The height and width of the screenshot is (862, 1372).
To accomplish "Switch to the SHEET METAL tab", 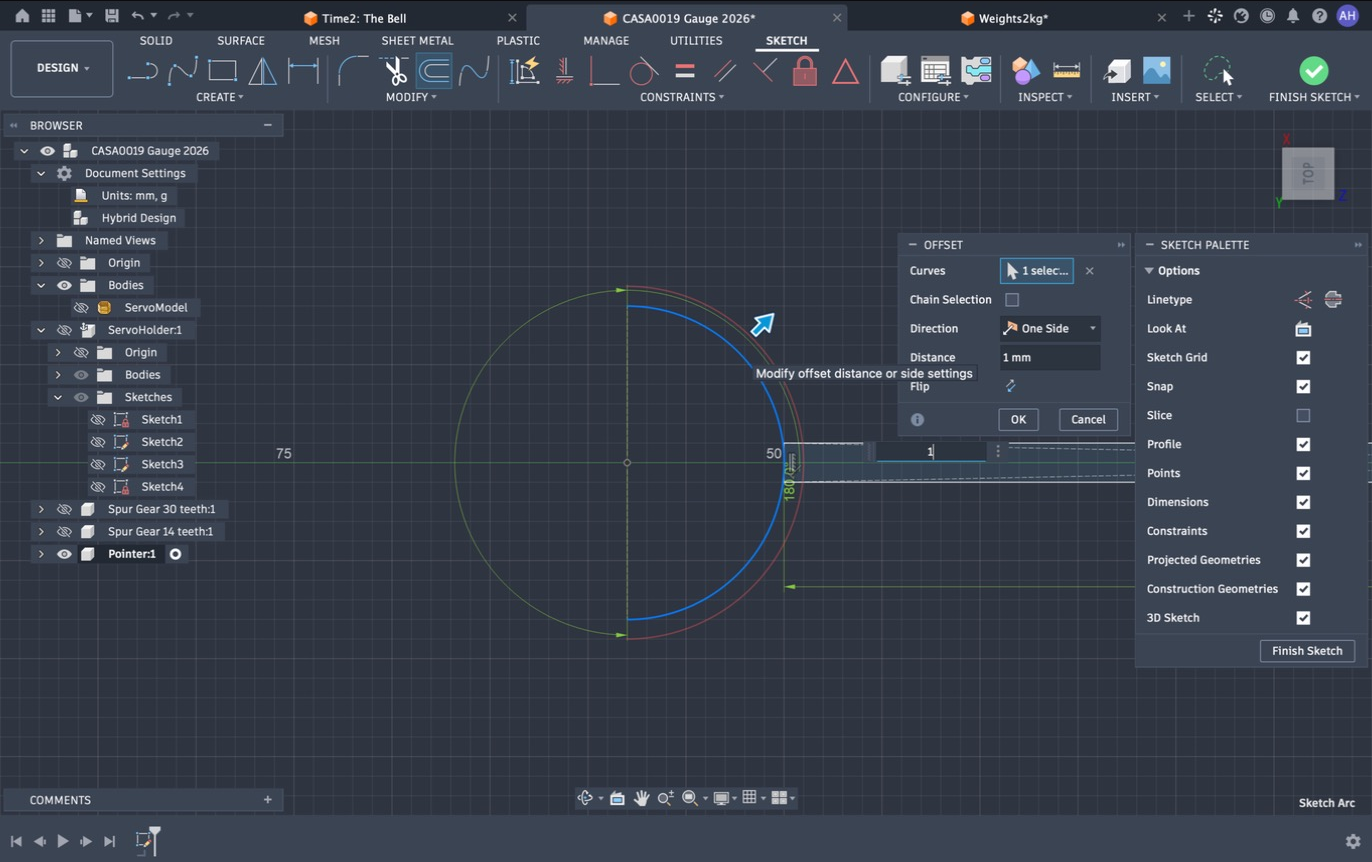I will tap(417, 41).
